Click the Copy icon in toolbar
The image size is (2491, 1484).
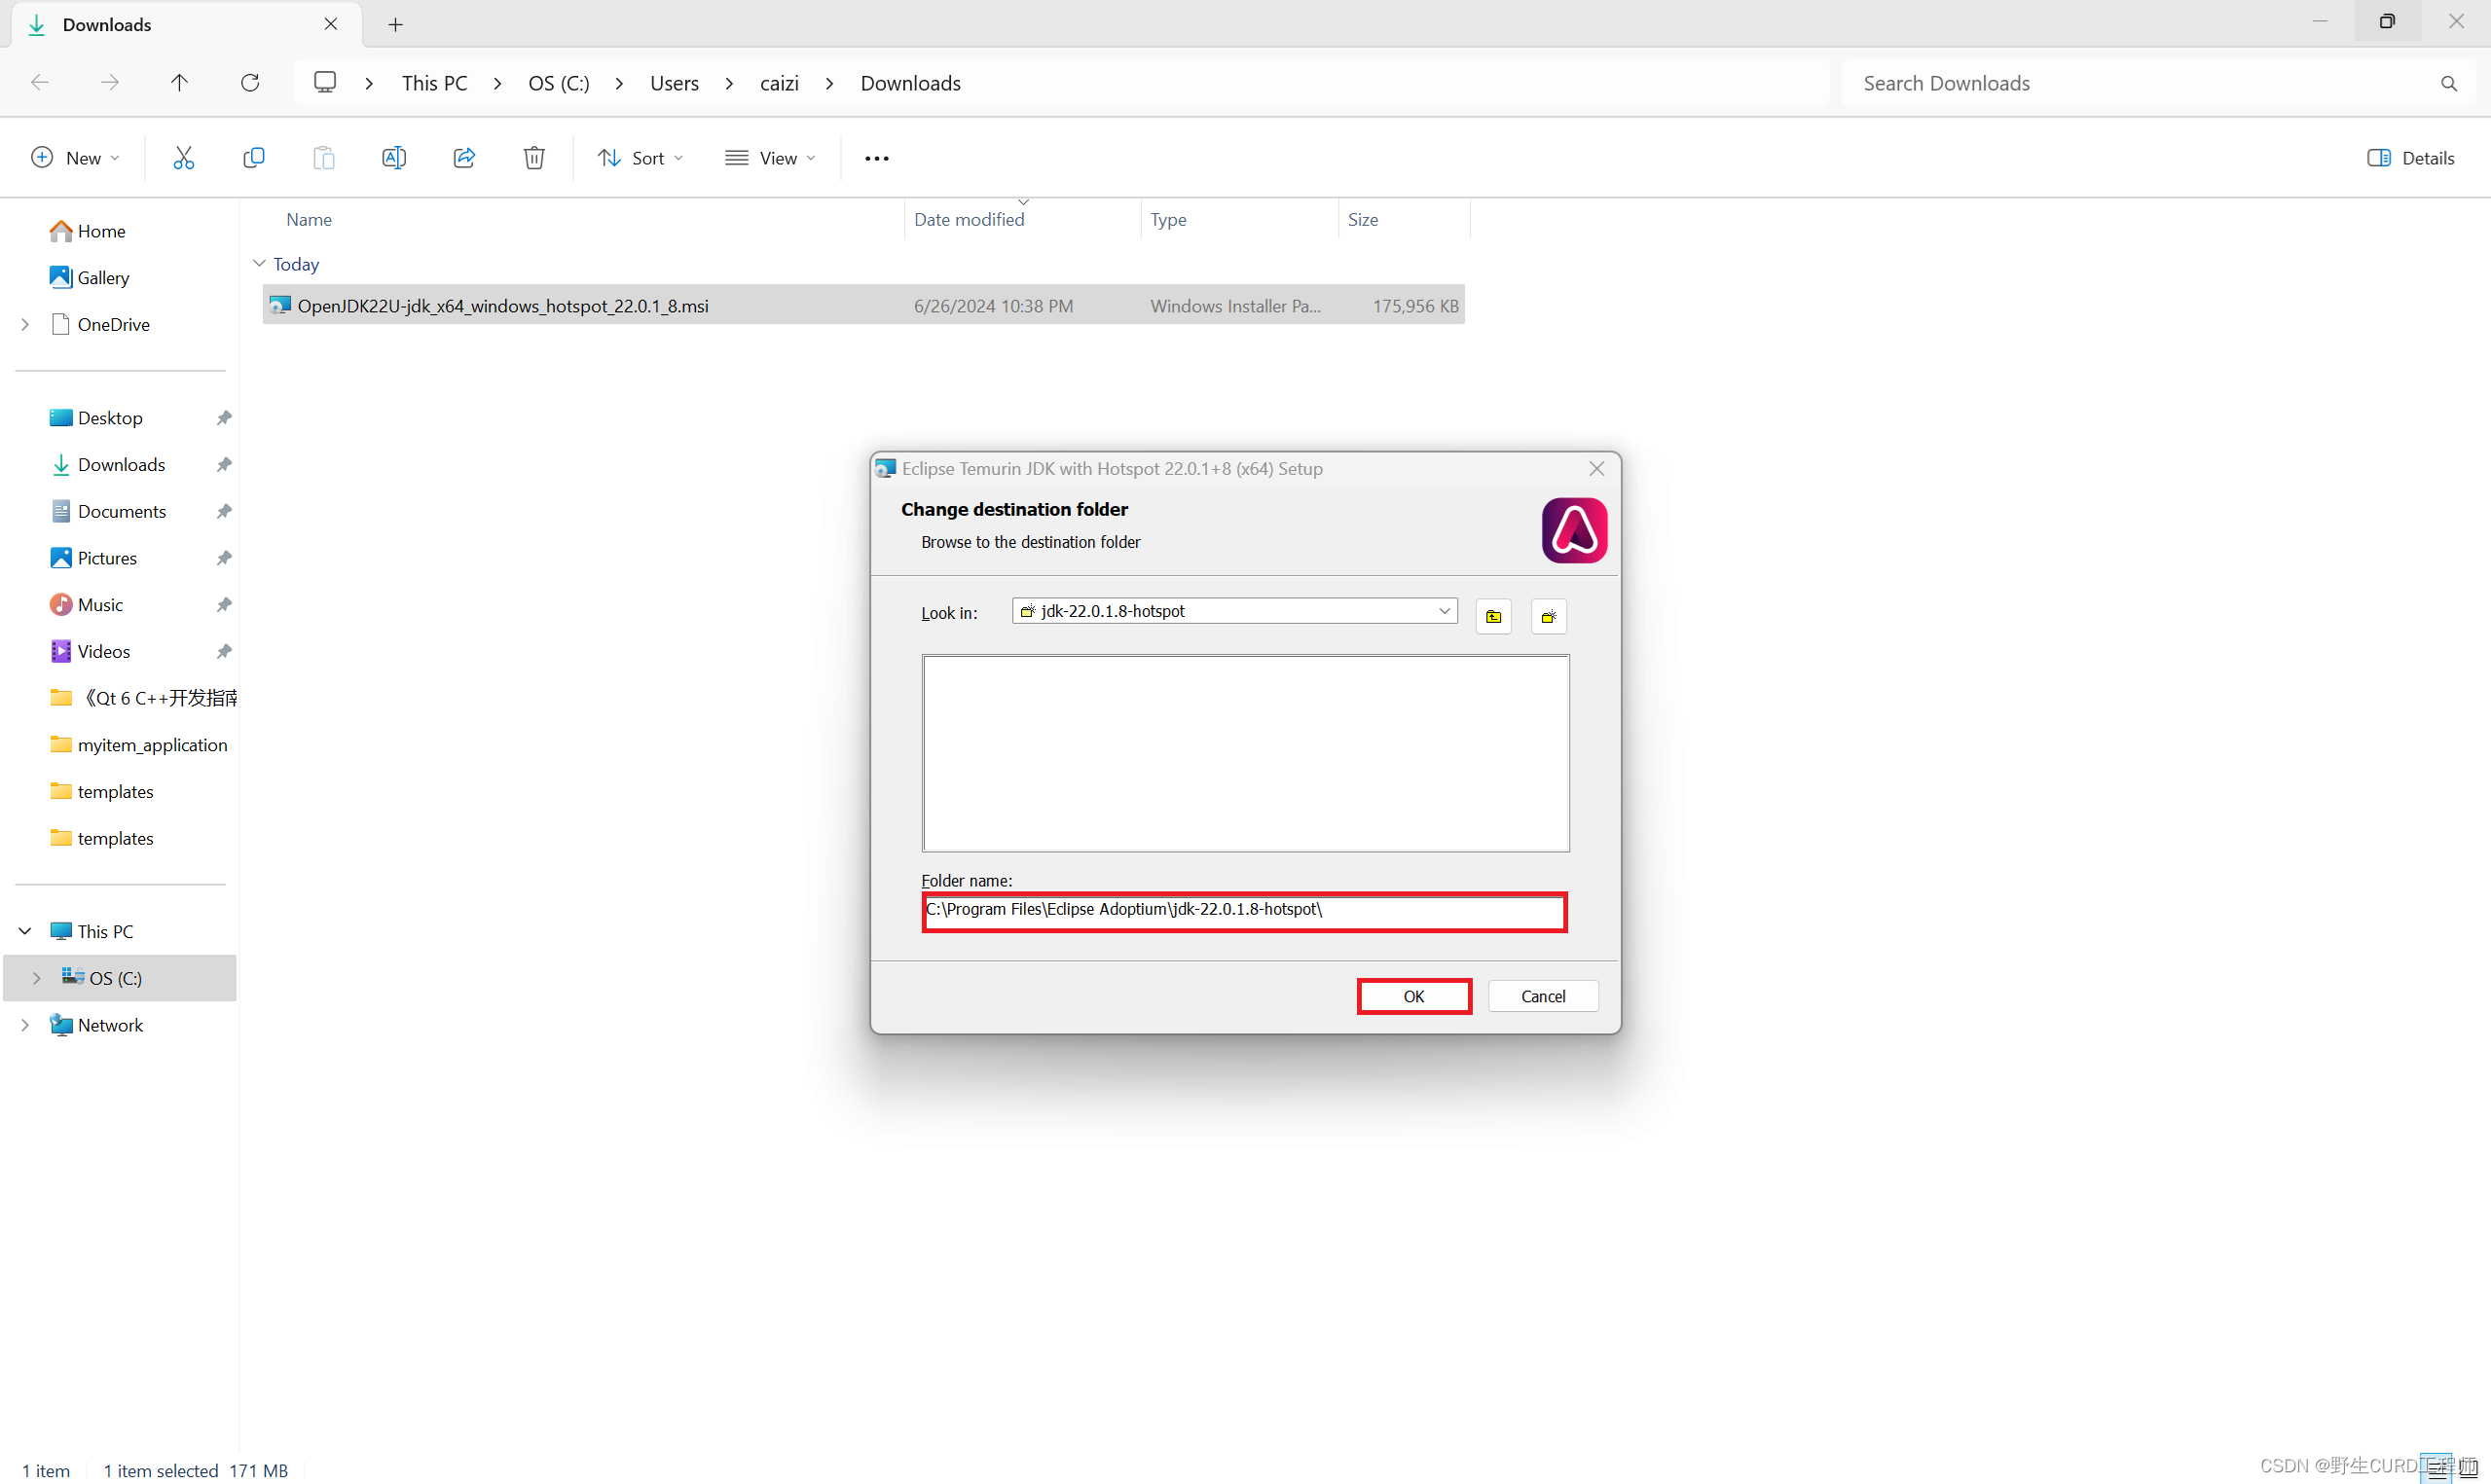(x=253, y=158)
